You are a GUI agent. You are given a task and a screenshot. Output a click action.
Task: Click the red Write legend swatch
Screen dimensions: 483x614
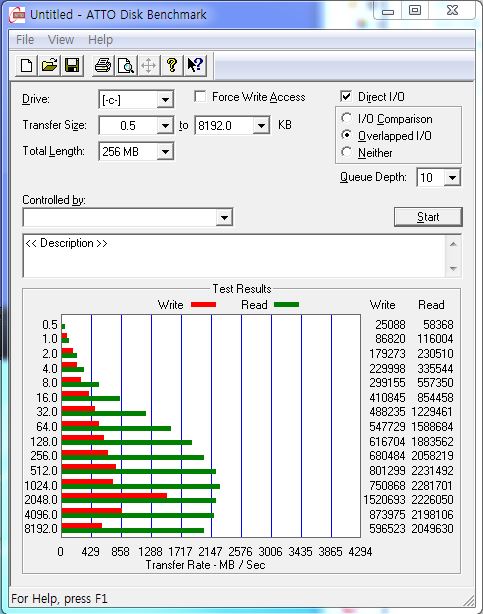(203, 305)
